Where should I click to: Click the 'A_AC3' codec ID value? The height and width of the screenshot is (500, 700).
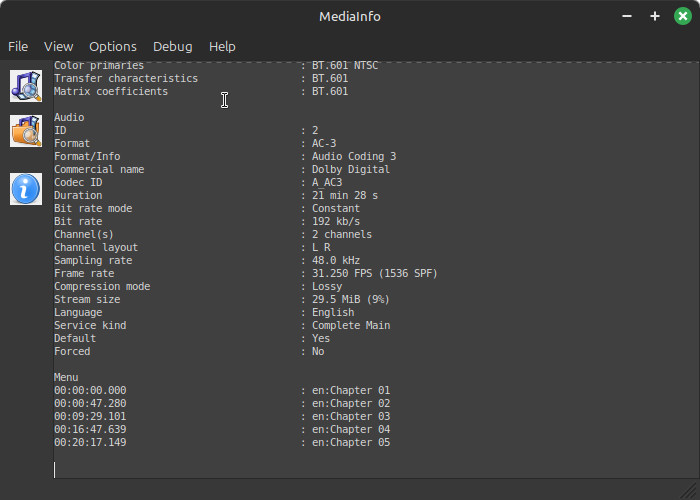(327, 182)
